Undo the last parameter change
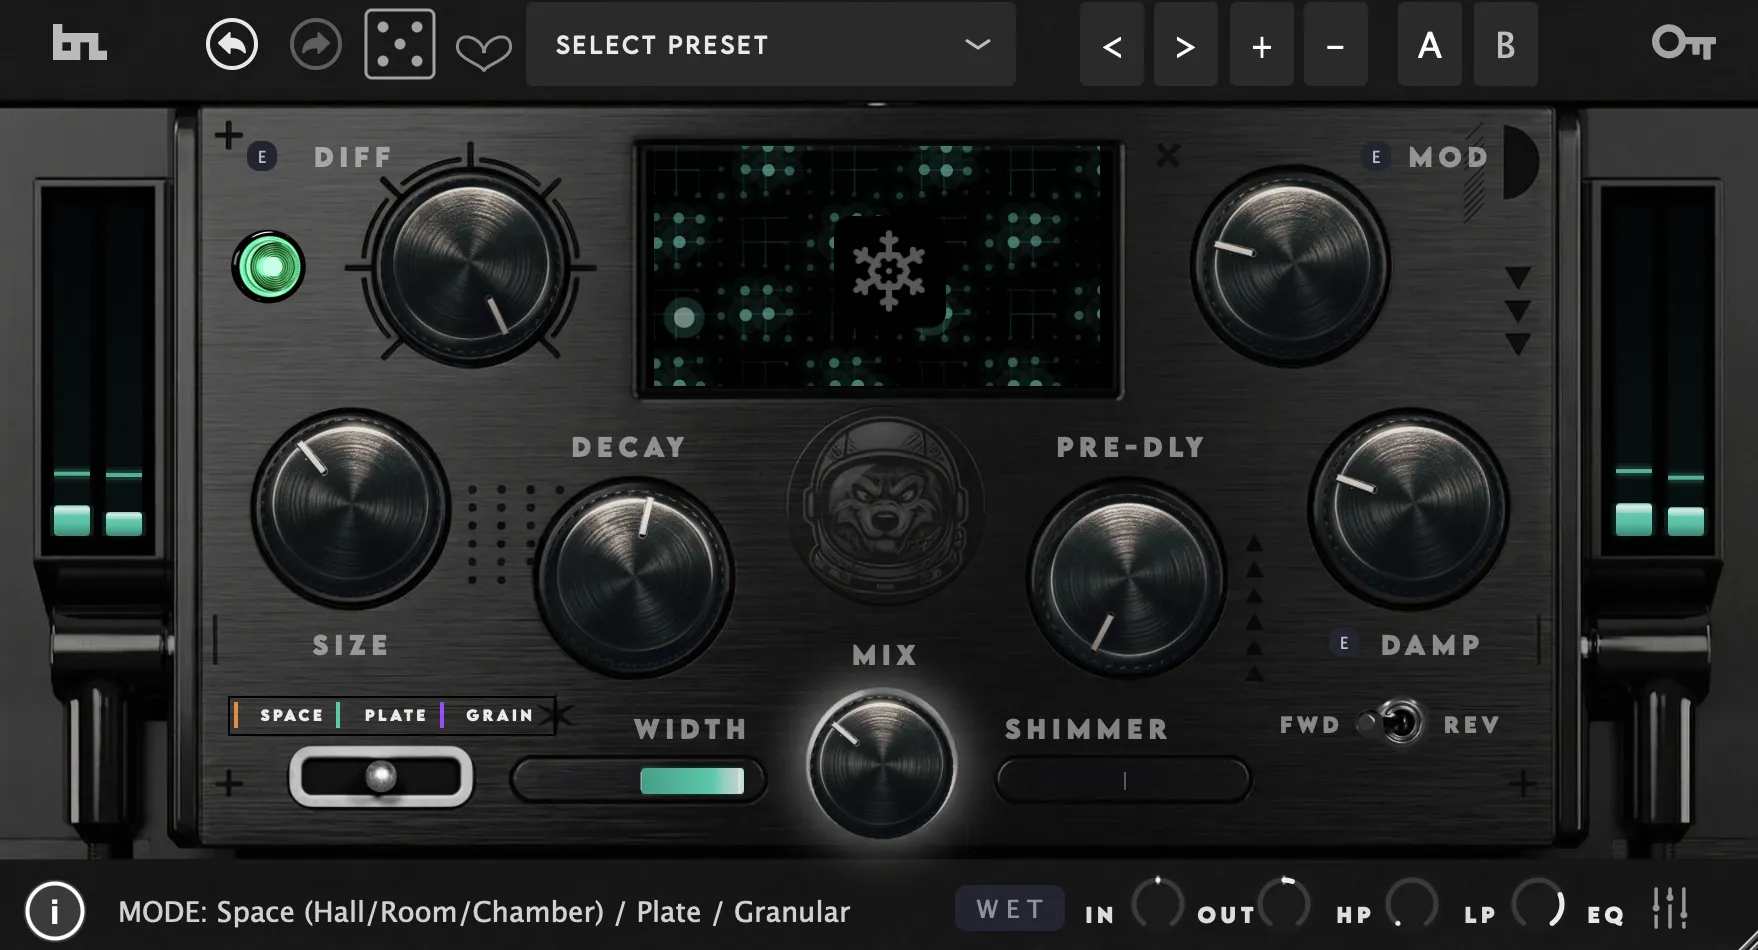This screenshot has width=1758, height=950. (231, 45)
